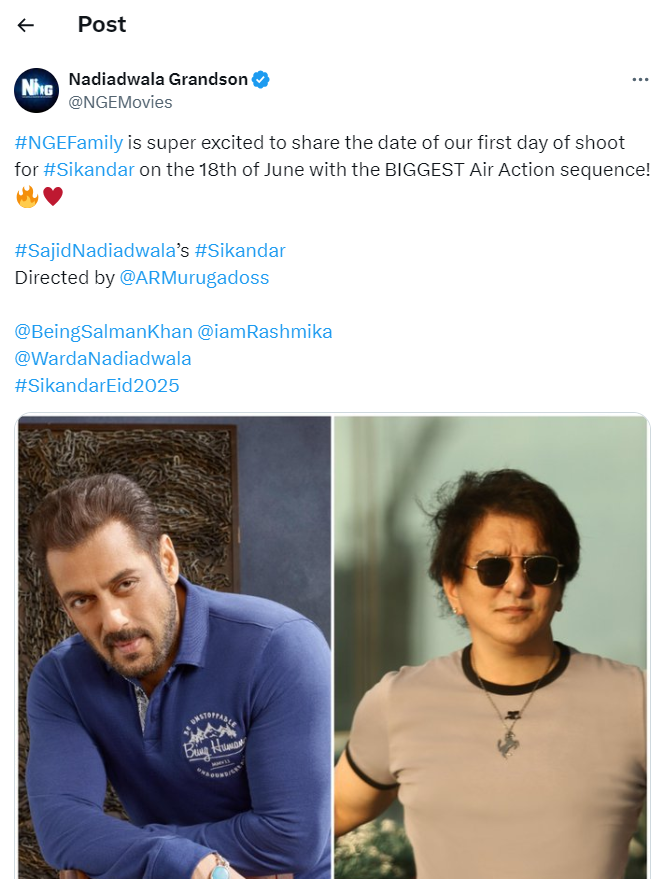Click #Sikandar hashtag above 'Directed by'

pos(240,250)
